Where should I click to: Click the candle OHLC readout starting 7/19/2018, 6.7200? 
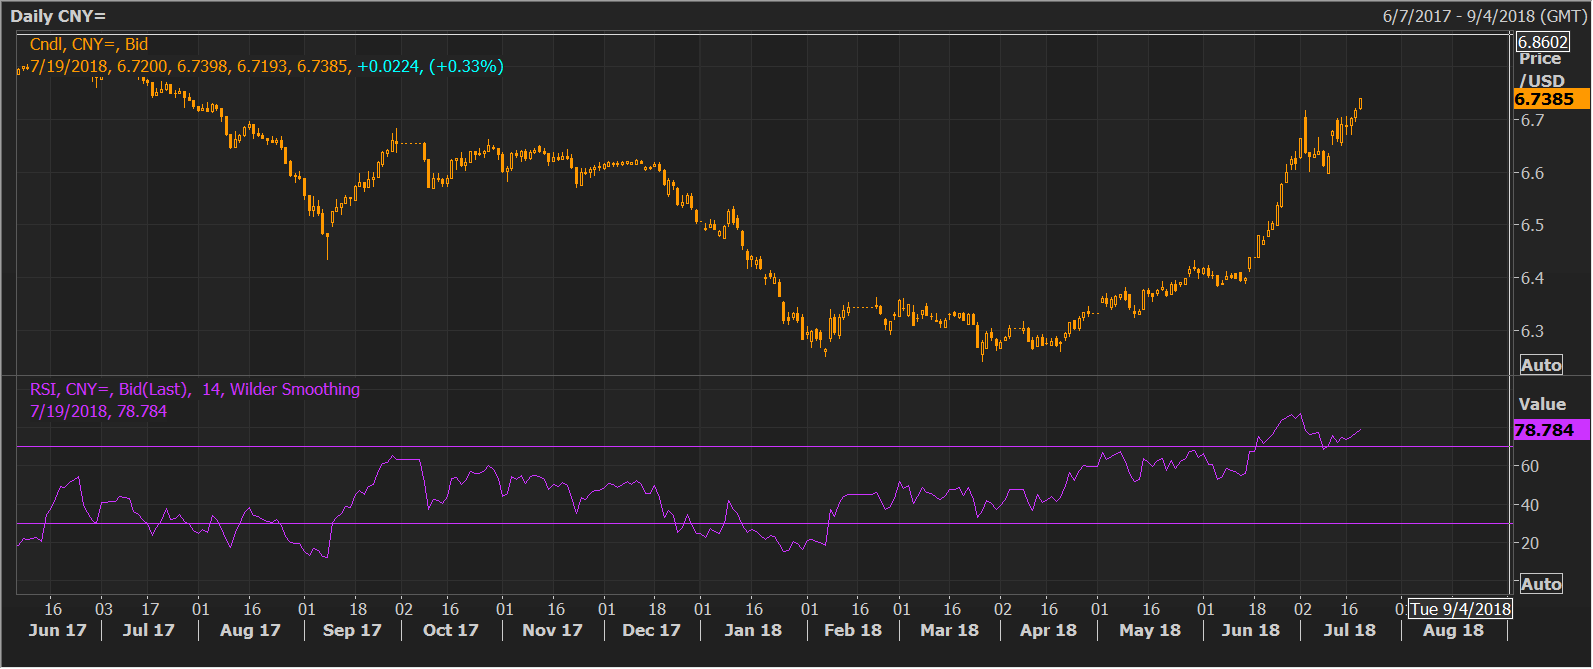(190, 66)
